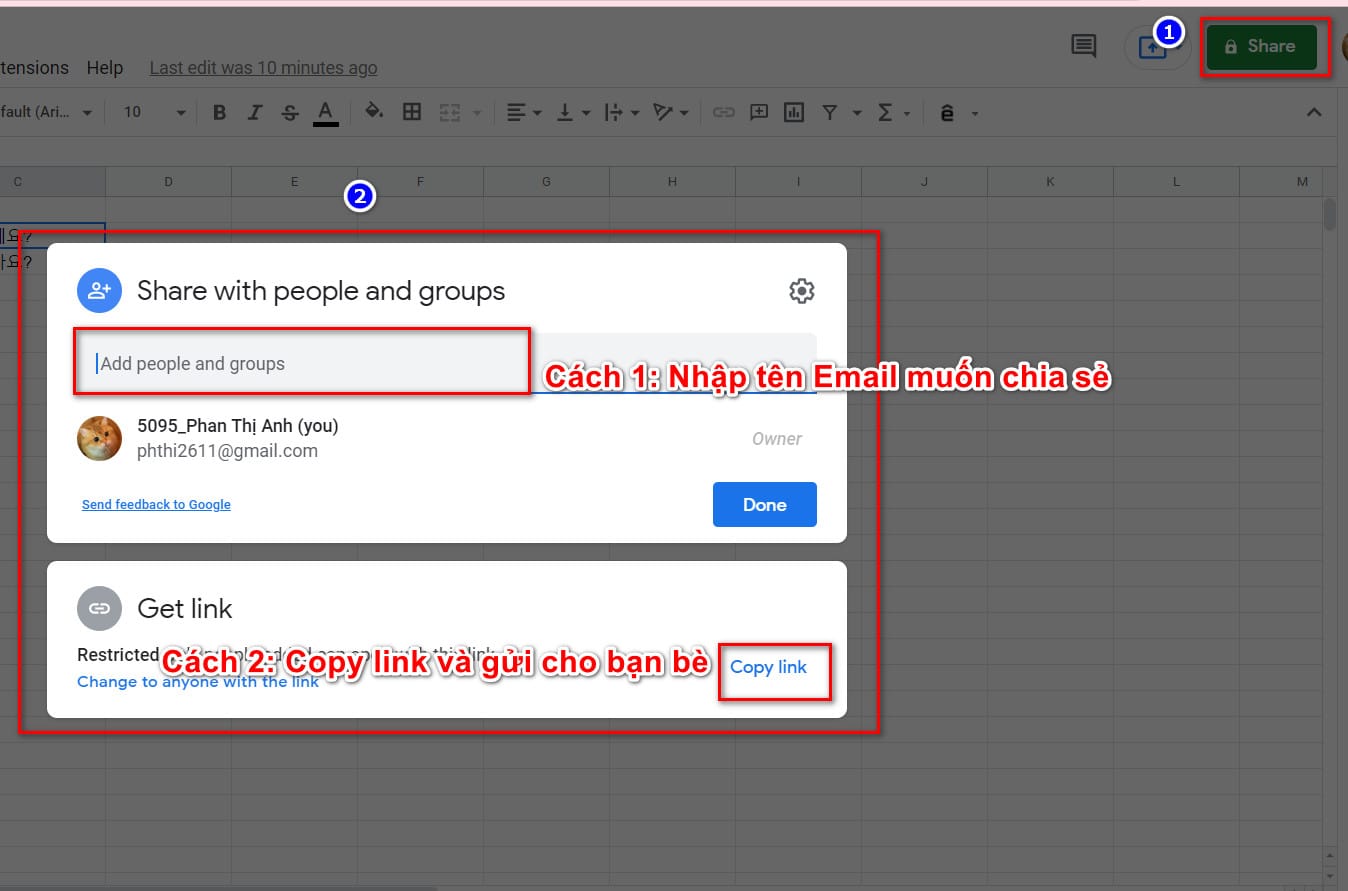1348x891 pixels.
Task: Click the Done button
Action: [764, 505]
